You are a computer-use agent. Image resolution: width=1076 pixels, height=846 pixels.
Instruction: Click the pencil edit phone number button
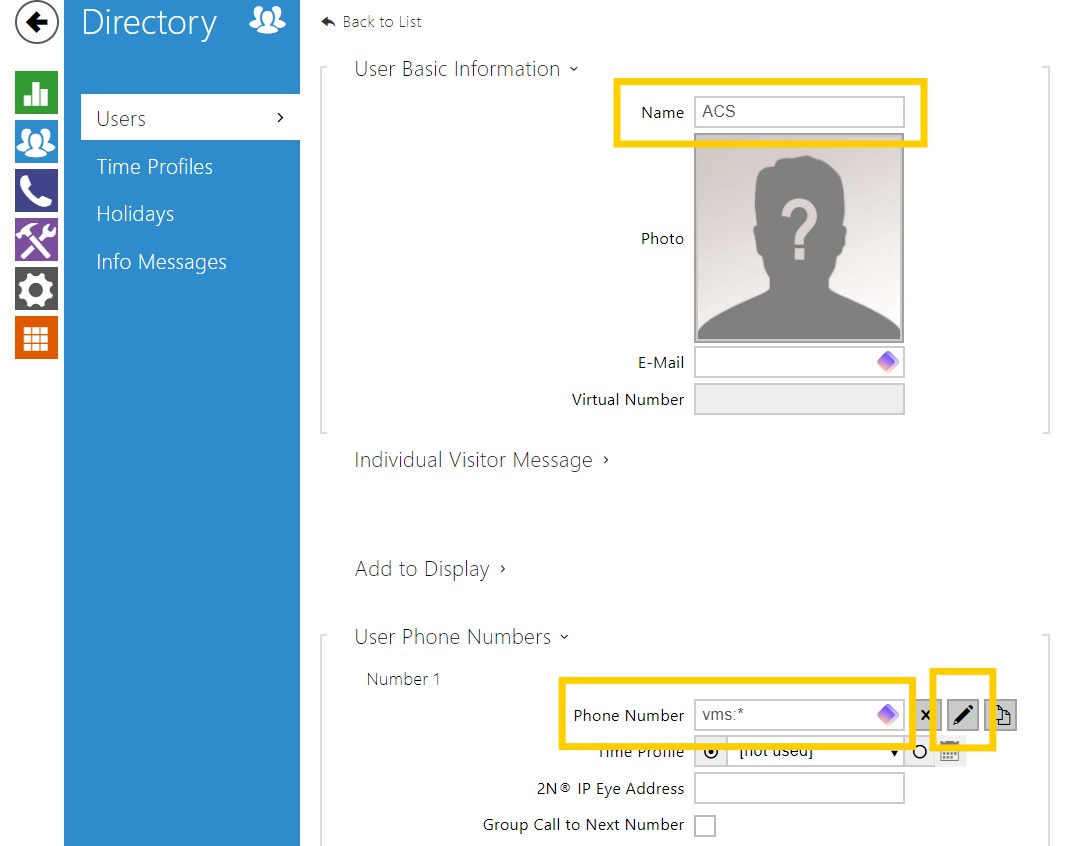click(963, 715)
